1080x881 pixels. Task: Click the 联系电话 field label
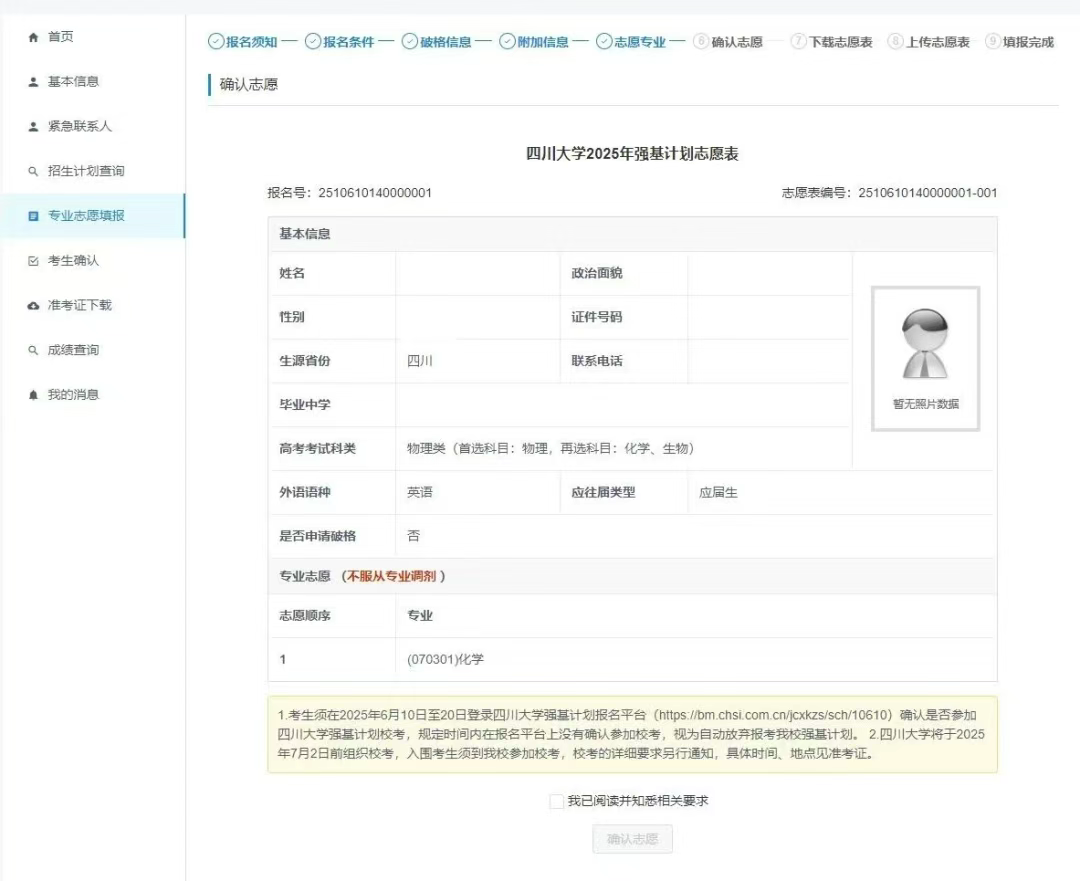(597, 361)
